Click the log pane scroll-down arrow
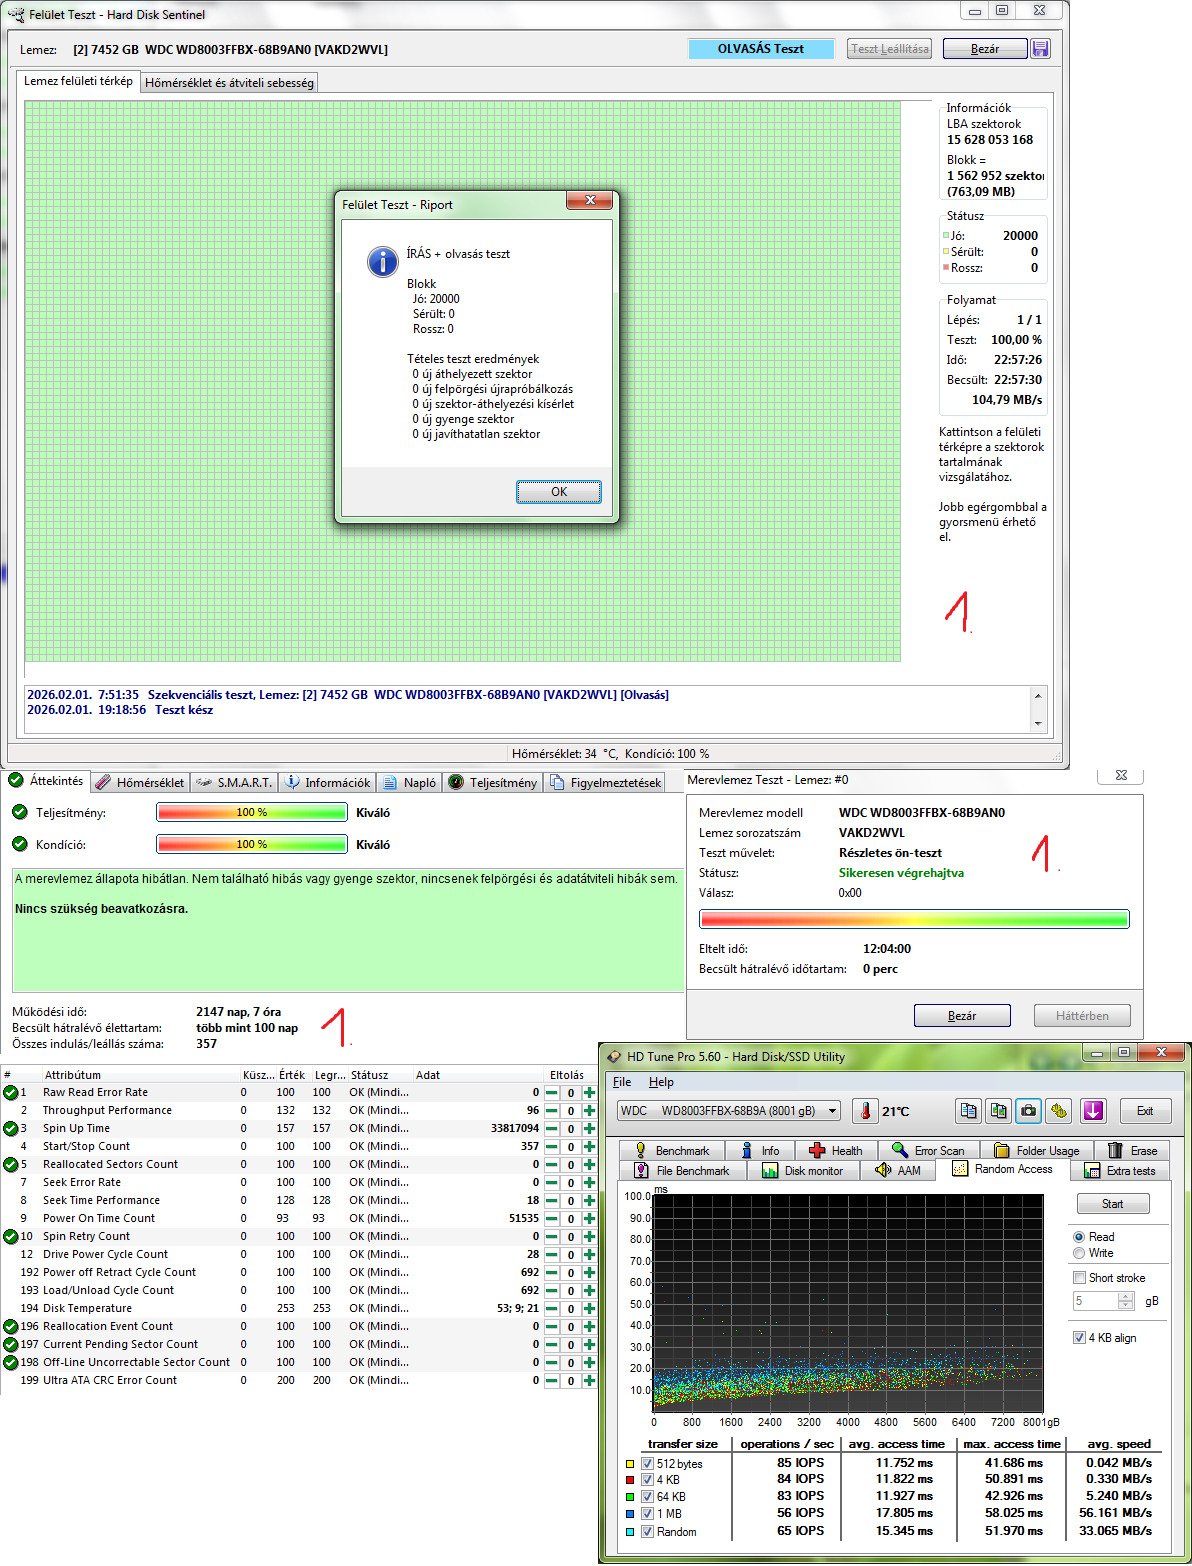This screenshot has width=1192, height=1566. 1038,723
